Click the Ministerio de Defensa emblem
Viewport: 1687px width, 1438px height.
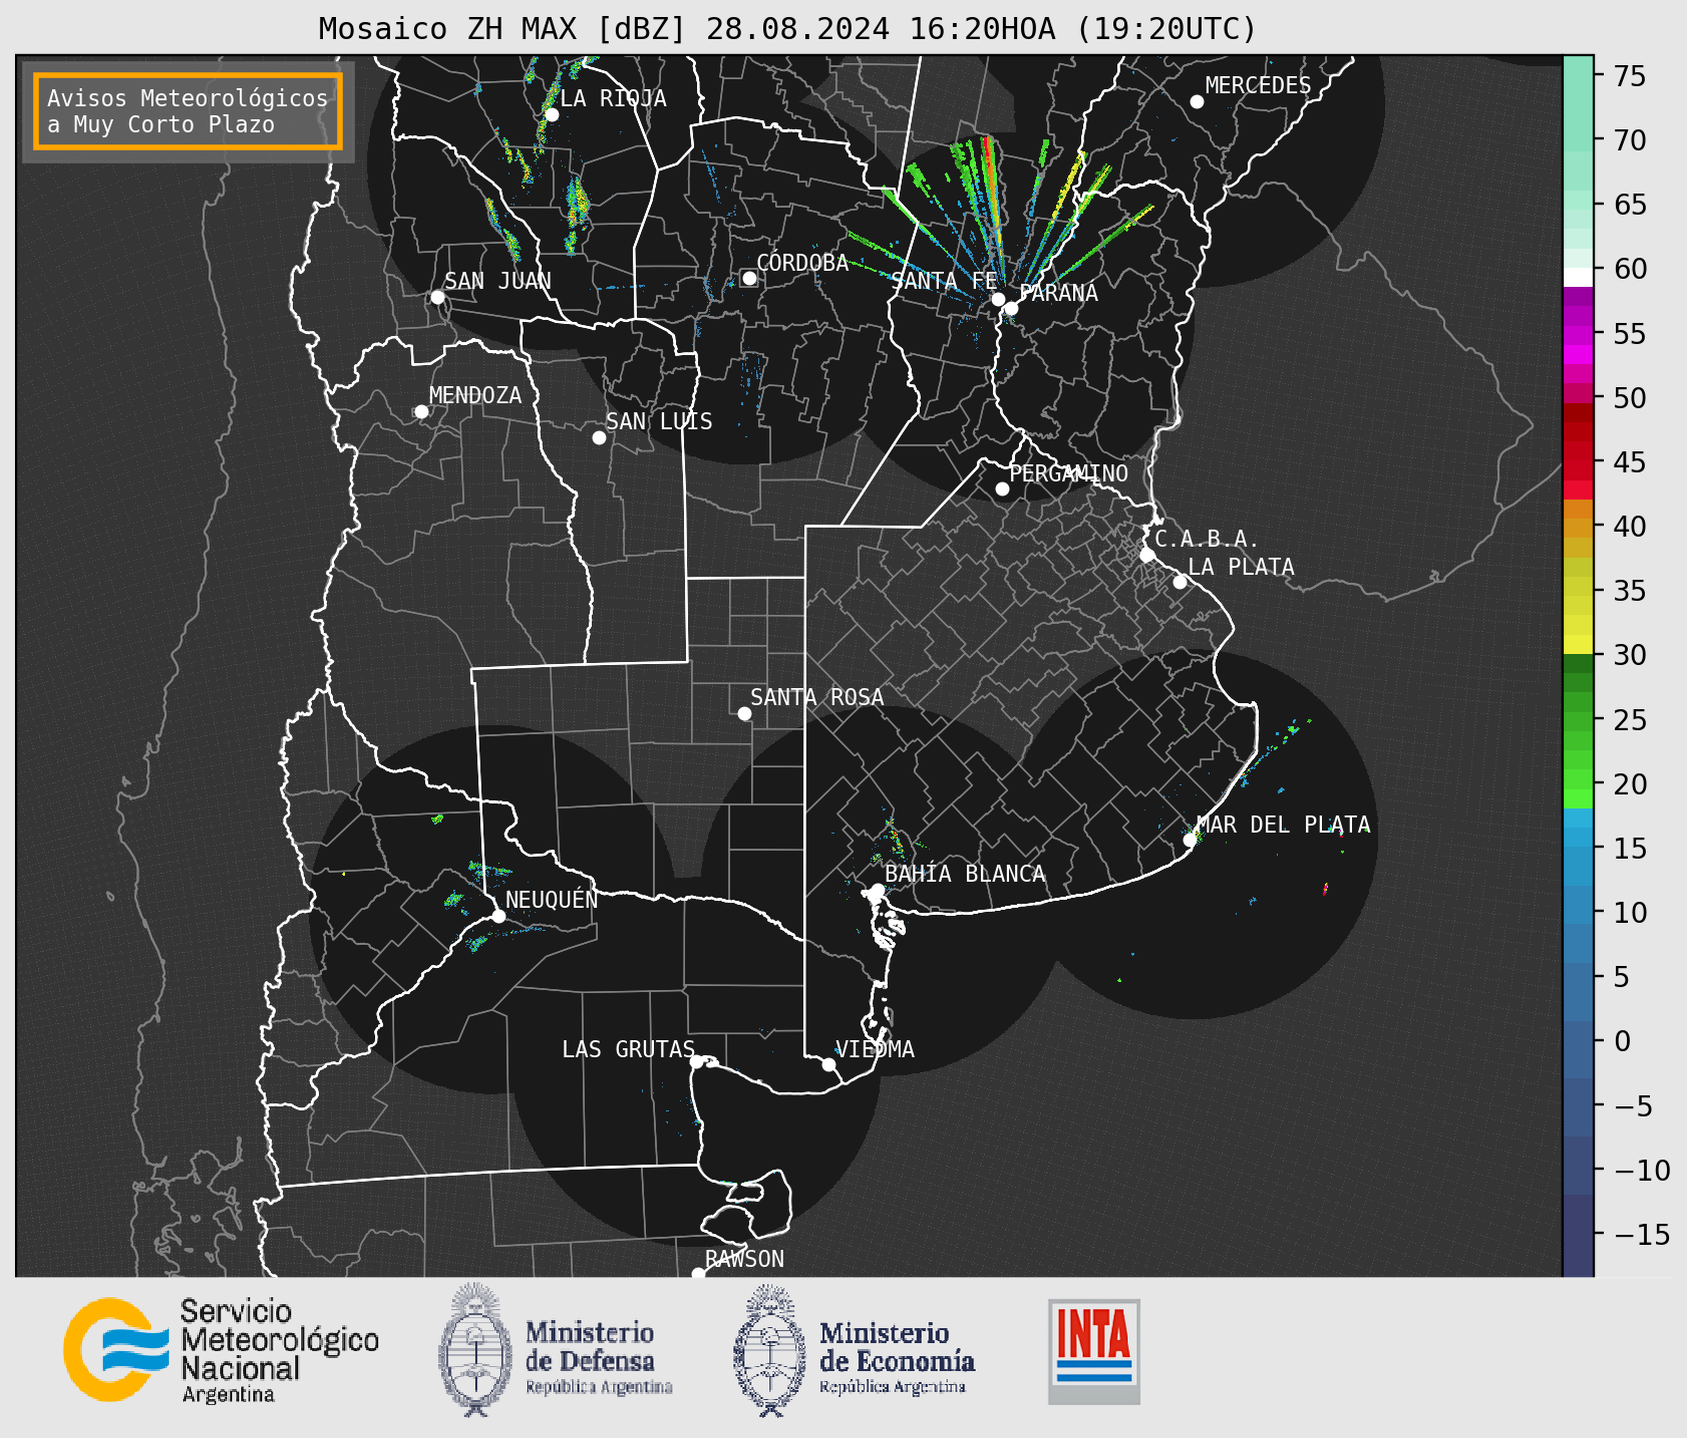pyautogui.click(x=474, y=1350)
